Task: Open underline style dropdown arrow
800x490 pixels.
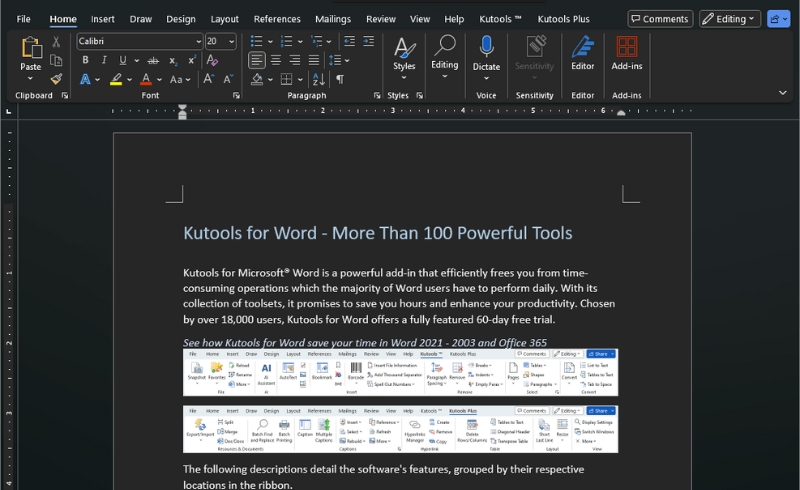Action: click(x=137, y=60)
